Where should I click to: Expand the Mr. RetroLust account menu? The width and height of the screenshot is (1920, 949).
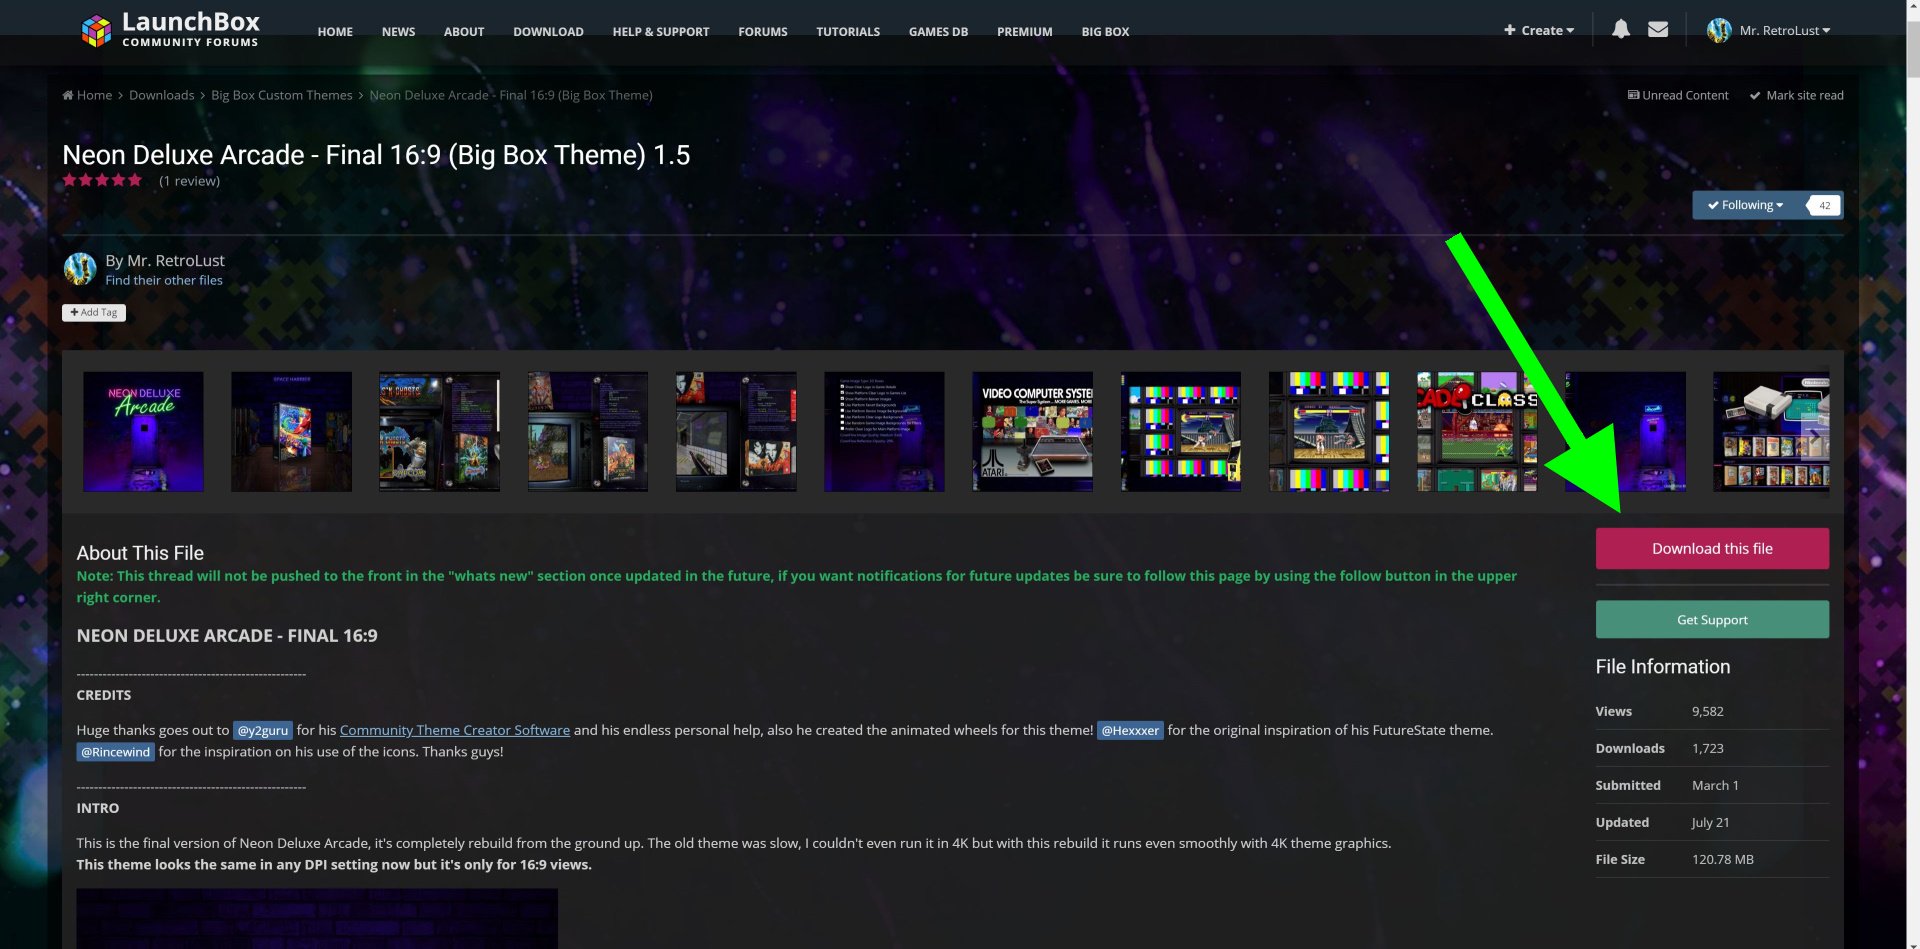tap(1785, 31)
